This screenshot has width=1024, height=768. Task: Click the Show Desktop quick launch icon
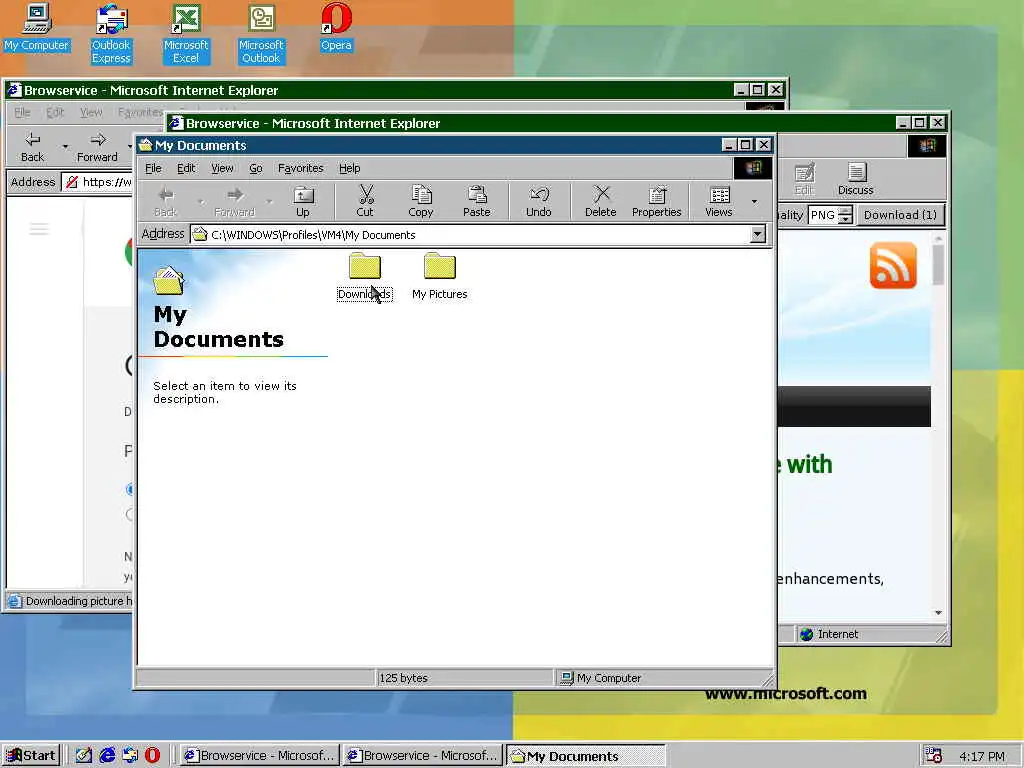[84, 755]
